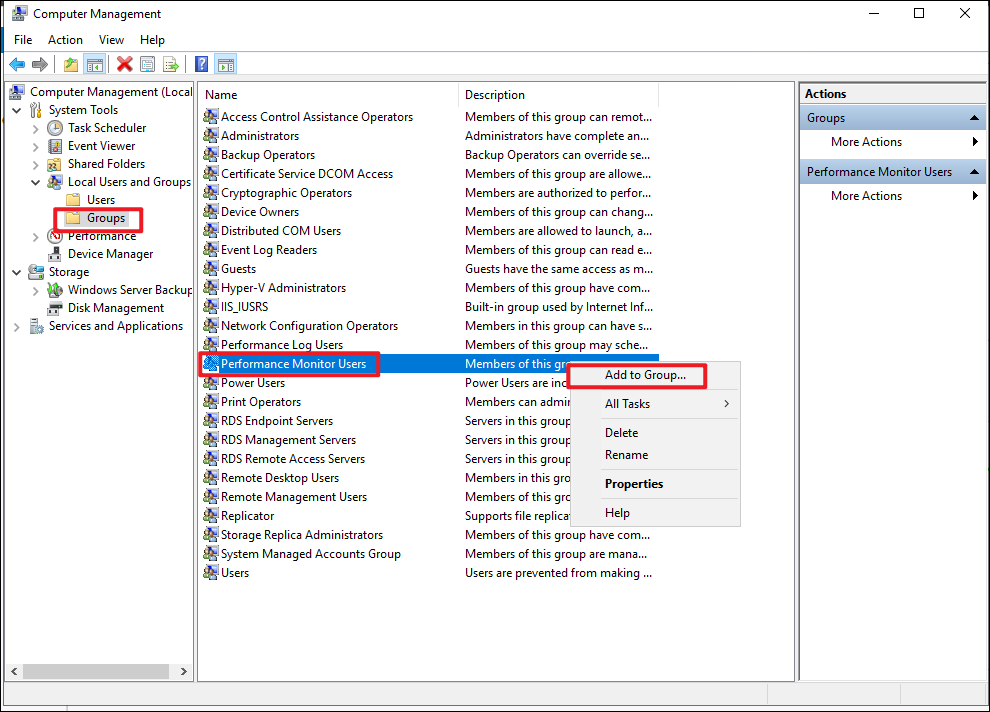Click the Shared Folders icon in tree
Screen dimensions: 990x712
(x=55, y=164)
